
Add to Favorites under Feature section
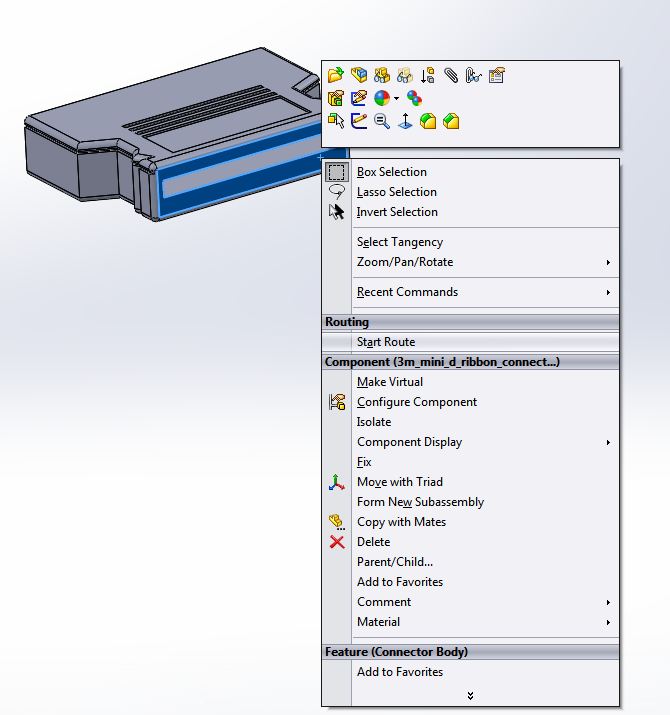[470, 672]
